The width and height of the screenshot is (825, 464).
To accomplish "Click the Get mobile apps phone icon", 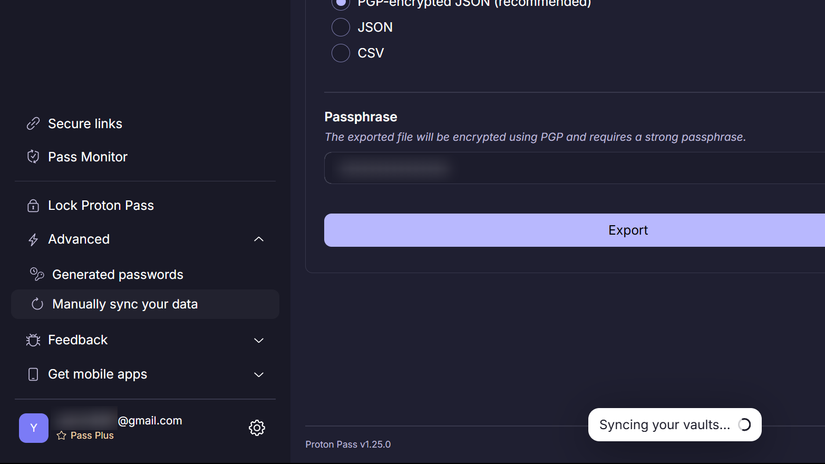I will 33,374.
